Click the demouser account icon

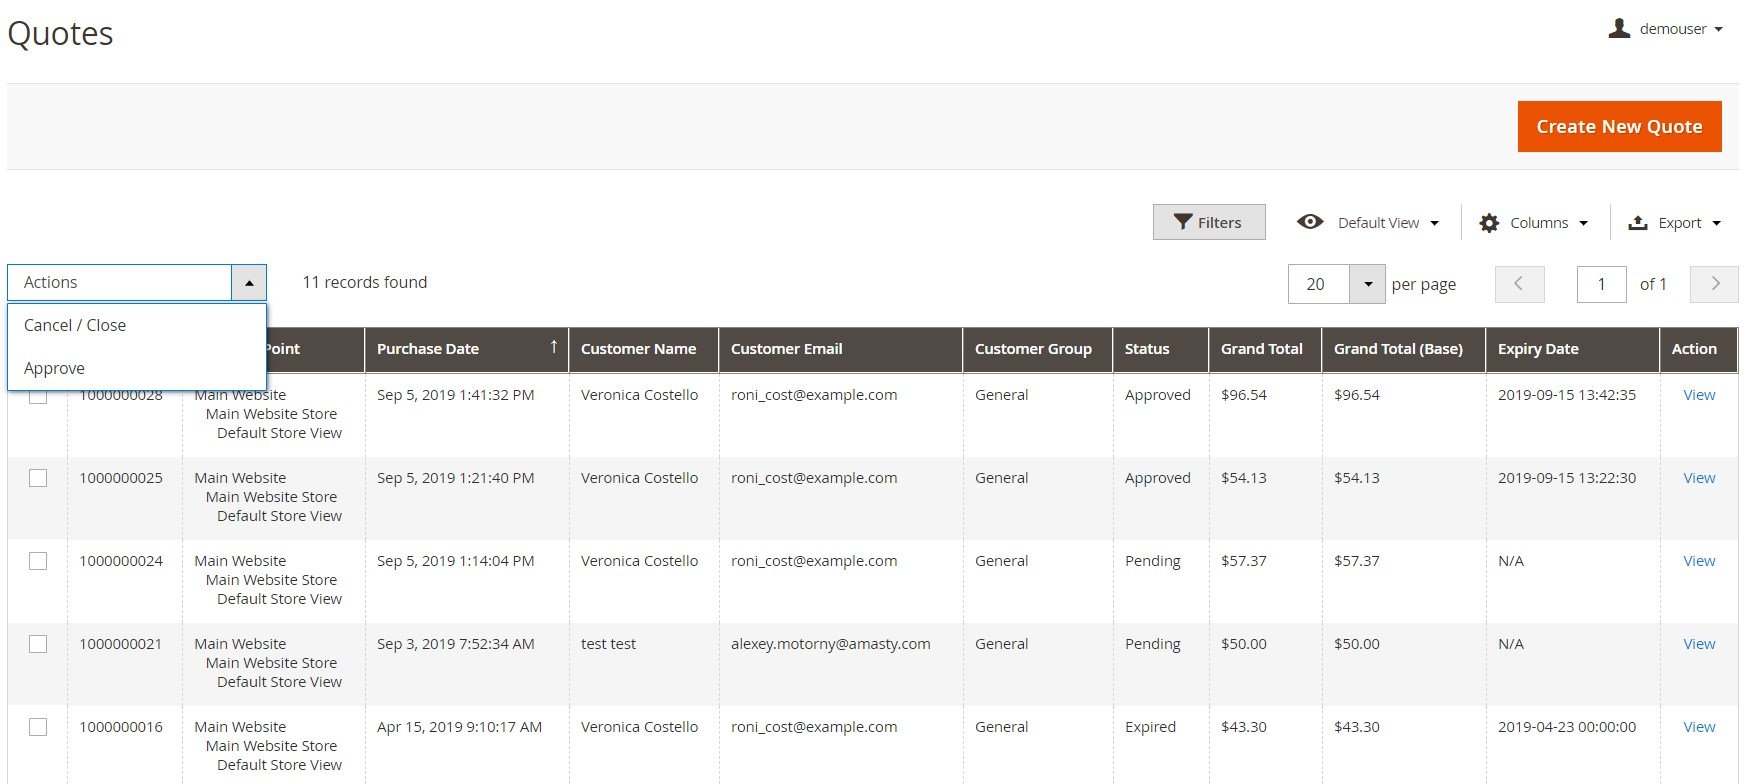1619,28
